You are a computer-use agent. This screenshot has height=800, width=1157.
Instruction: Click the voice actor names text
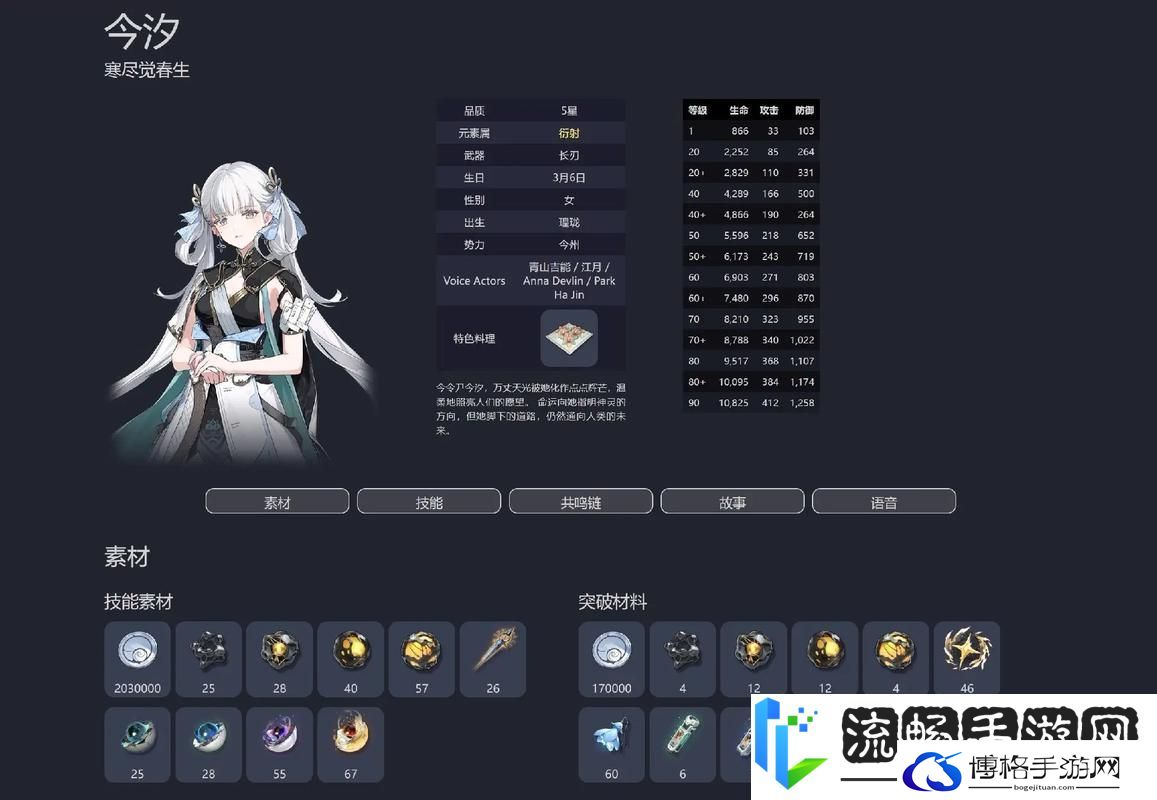(569, 280)
